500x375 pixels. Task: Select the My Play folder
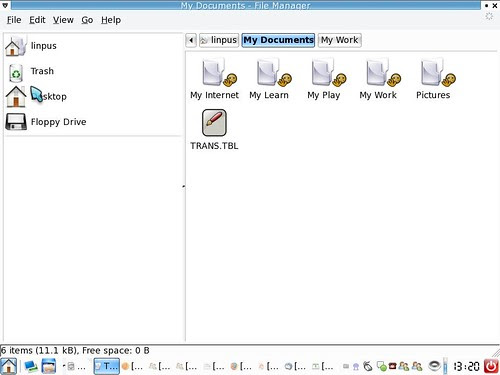click(x=324, y=79)
